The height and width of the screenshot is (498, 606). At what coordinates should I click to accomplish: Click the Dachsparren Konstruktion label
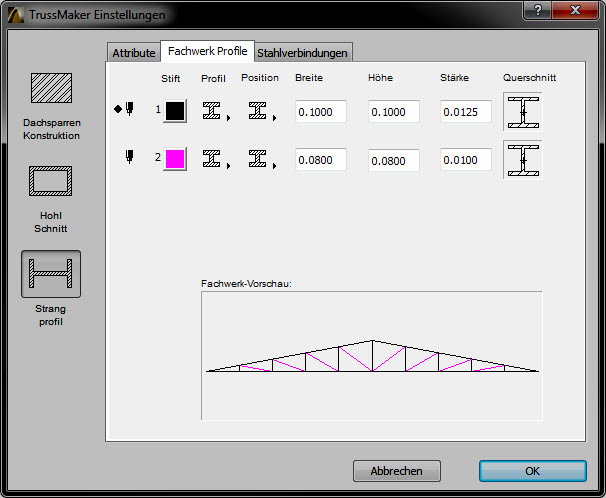click(51, 129)
